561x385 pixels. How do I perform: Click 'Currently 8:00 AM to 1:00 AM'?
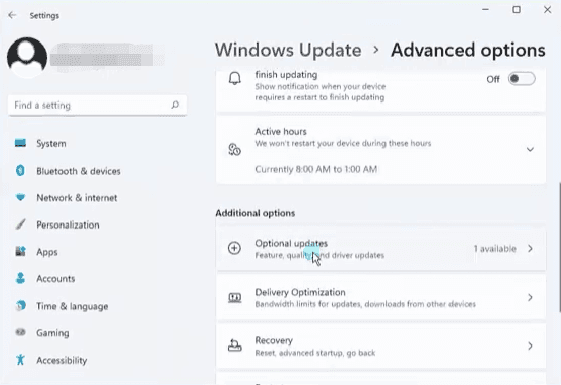316,169
